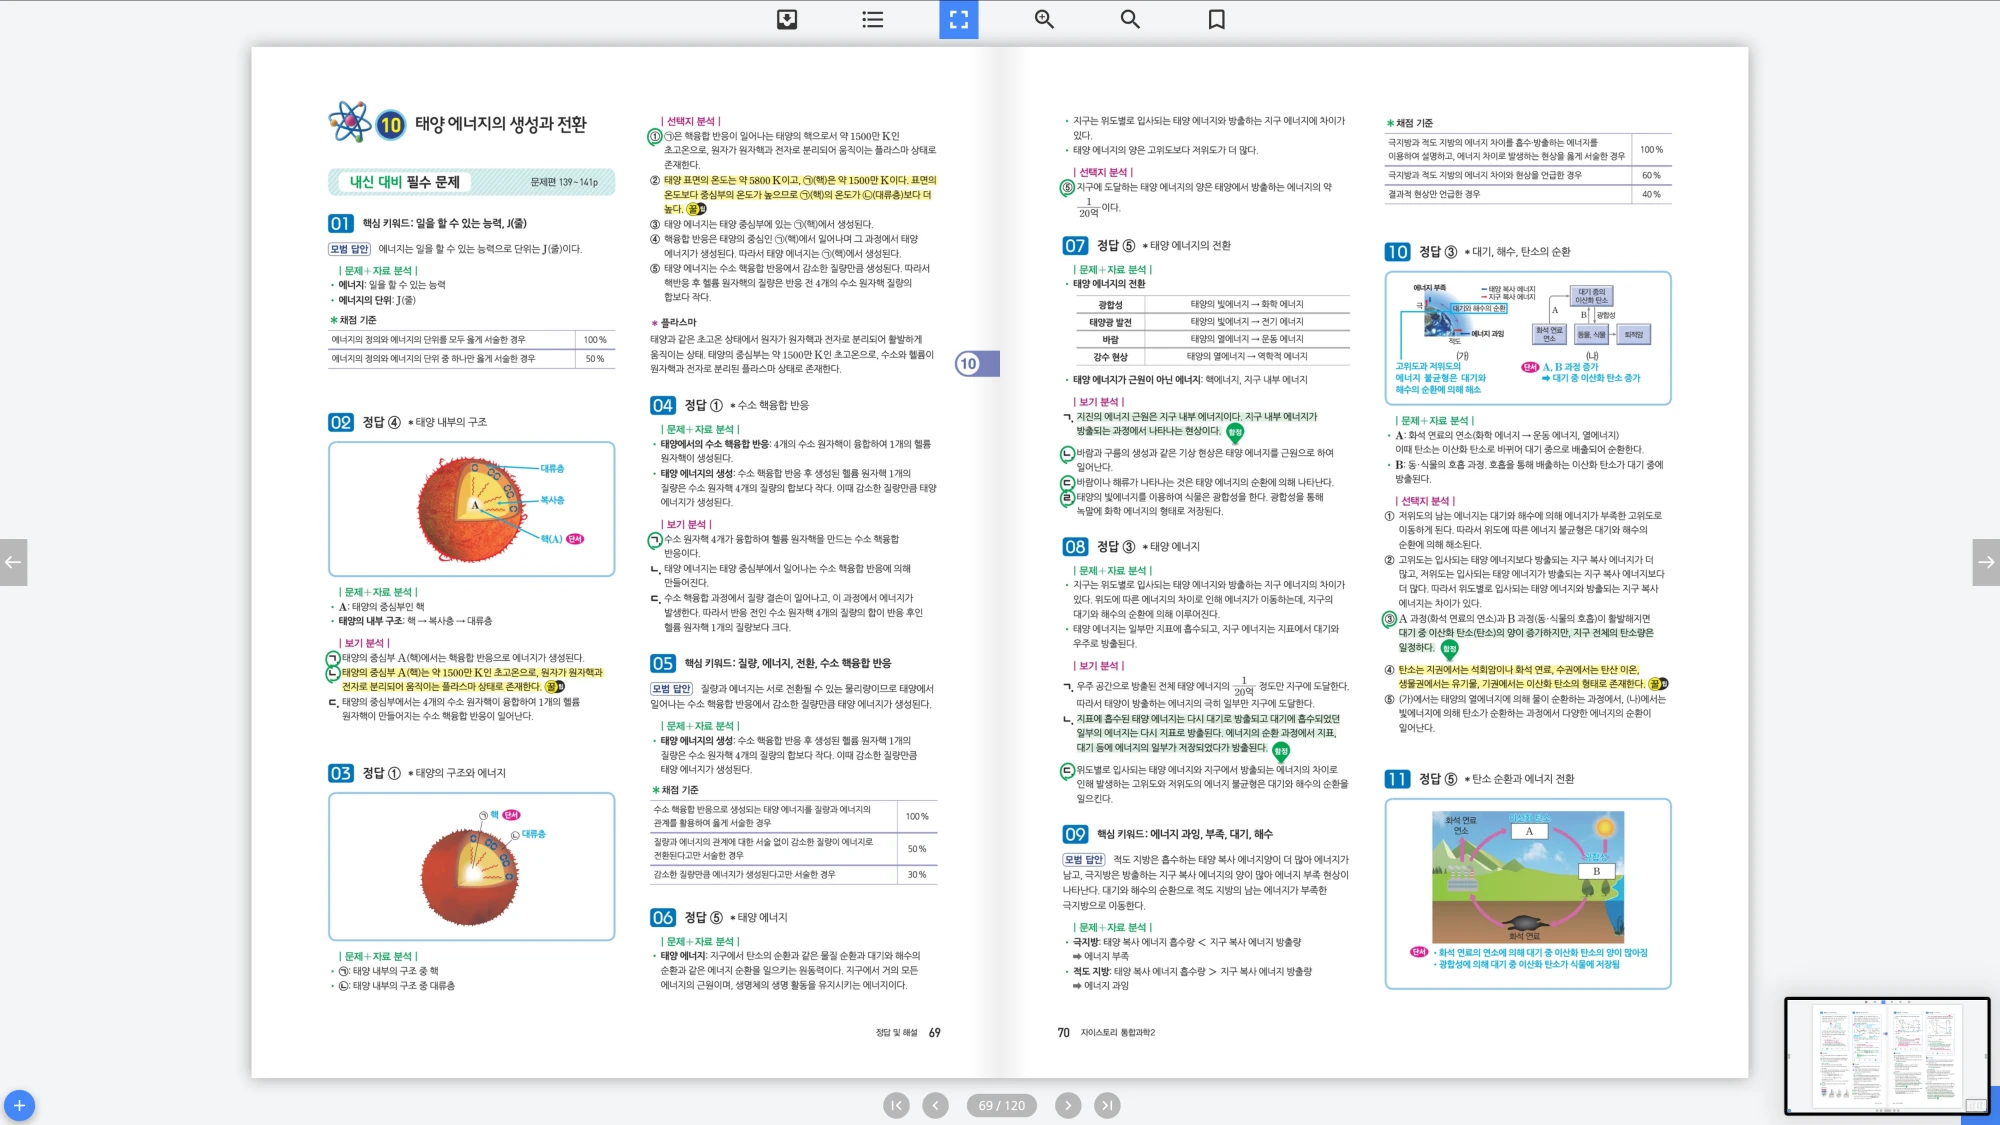Jump to the first page
Screen dimensions: 2000x1125
(896, 1105)
